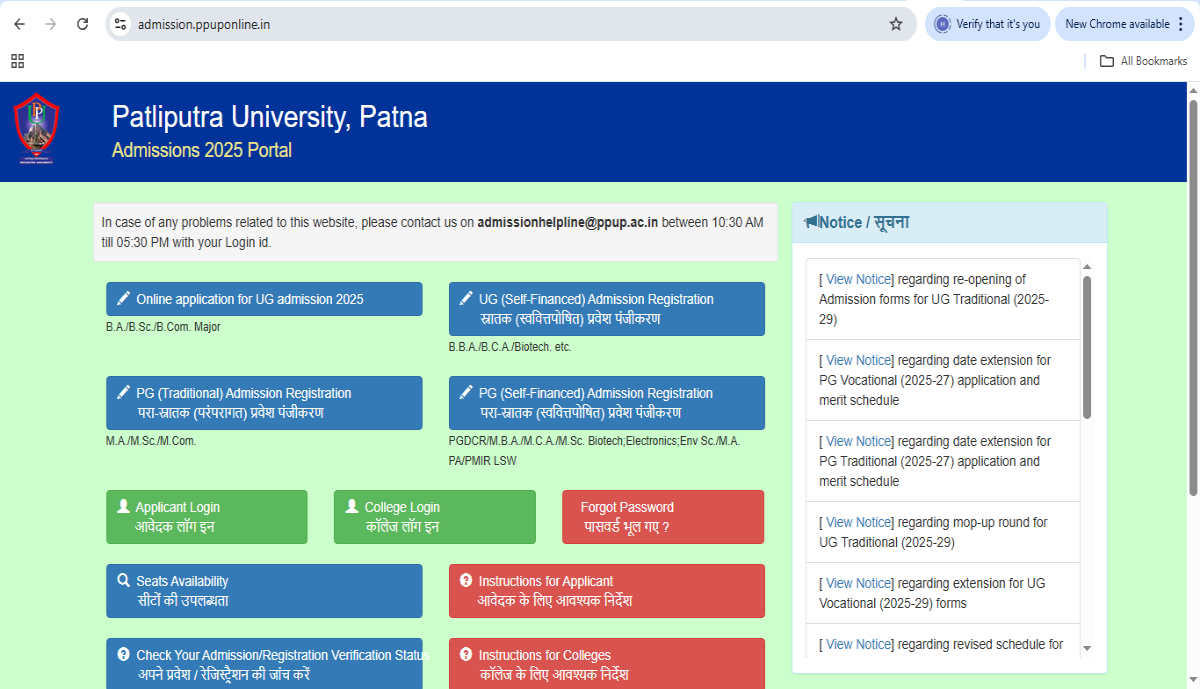View Notice regarding re-opening of UG Traditional forms
The image size is (1200, 689).
point(858,279)
